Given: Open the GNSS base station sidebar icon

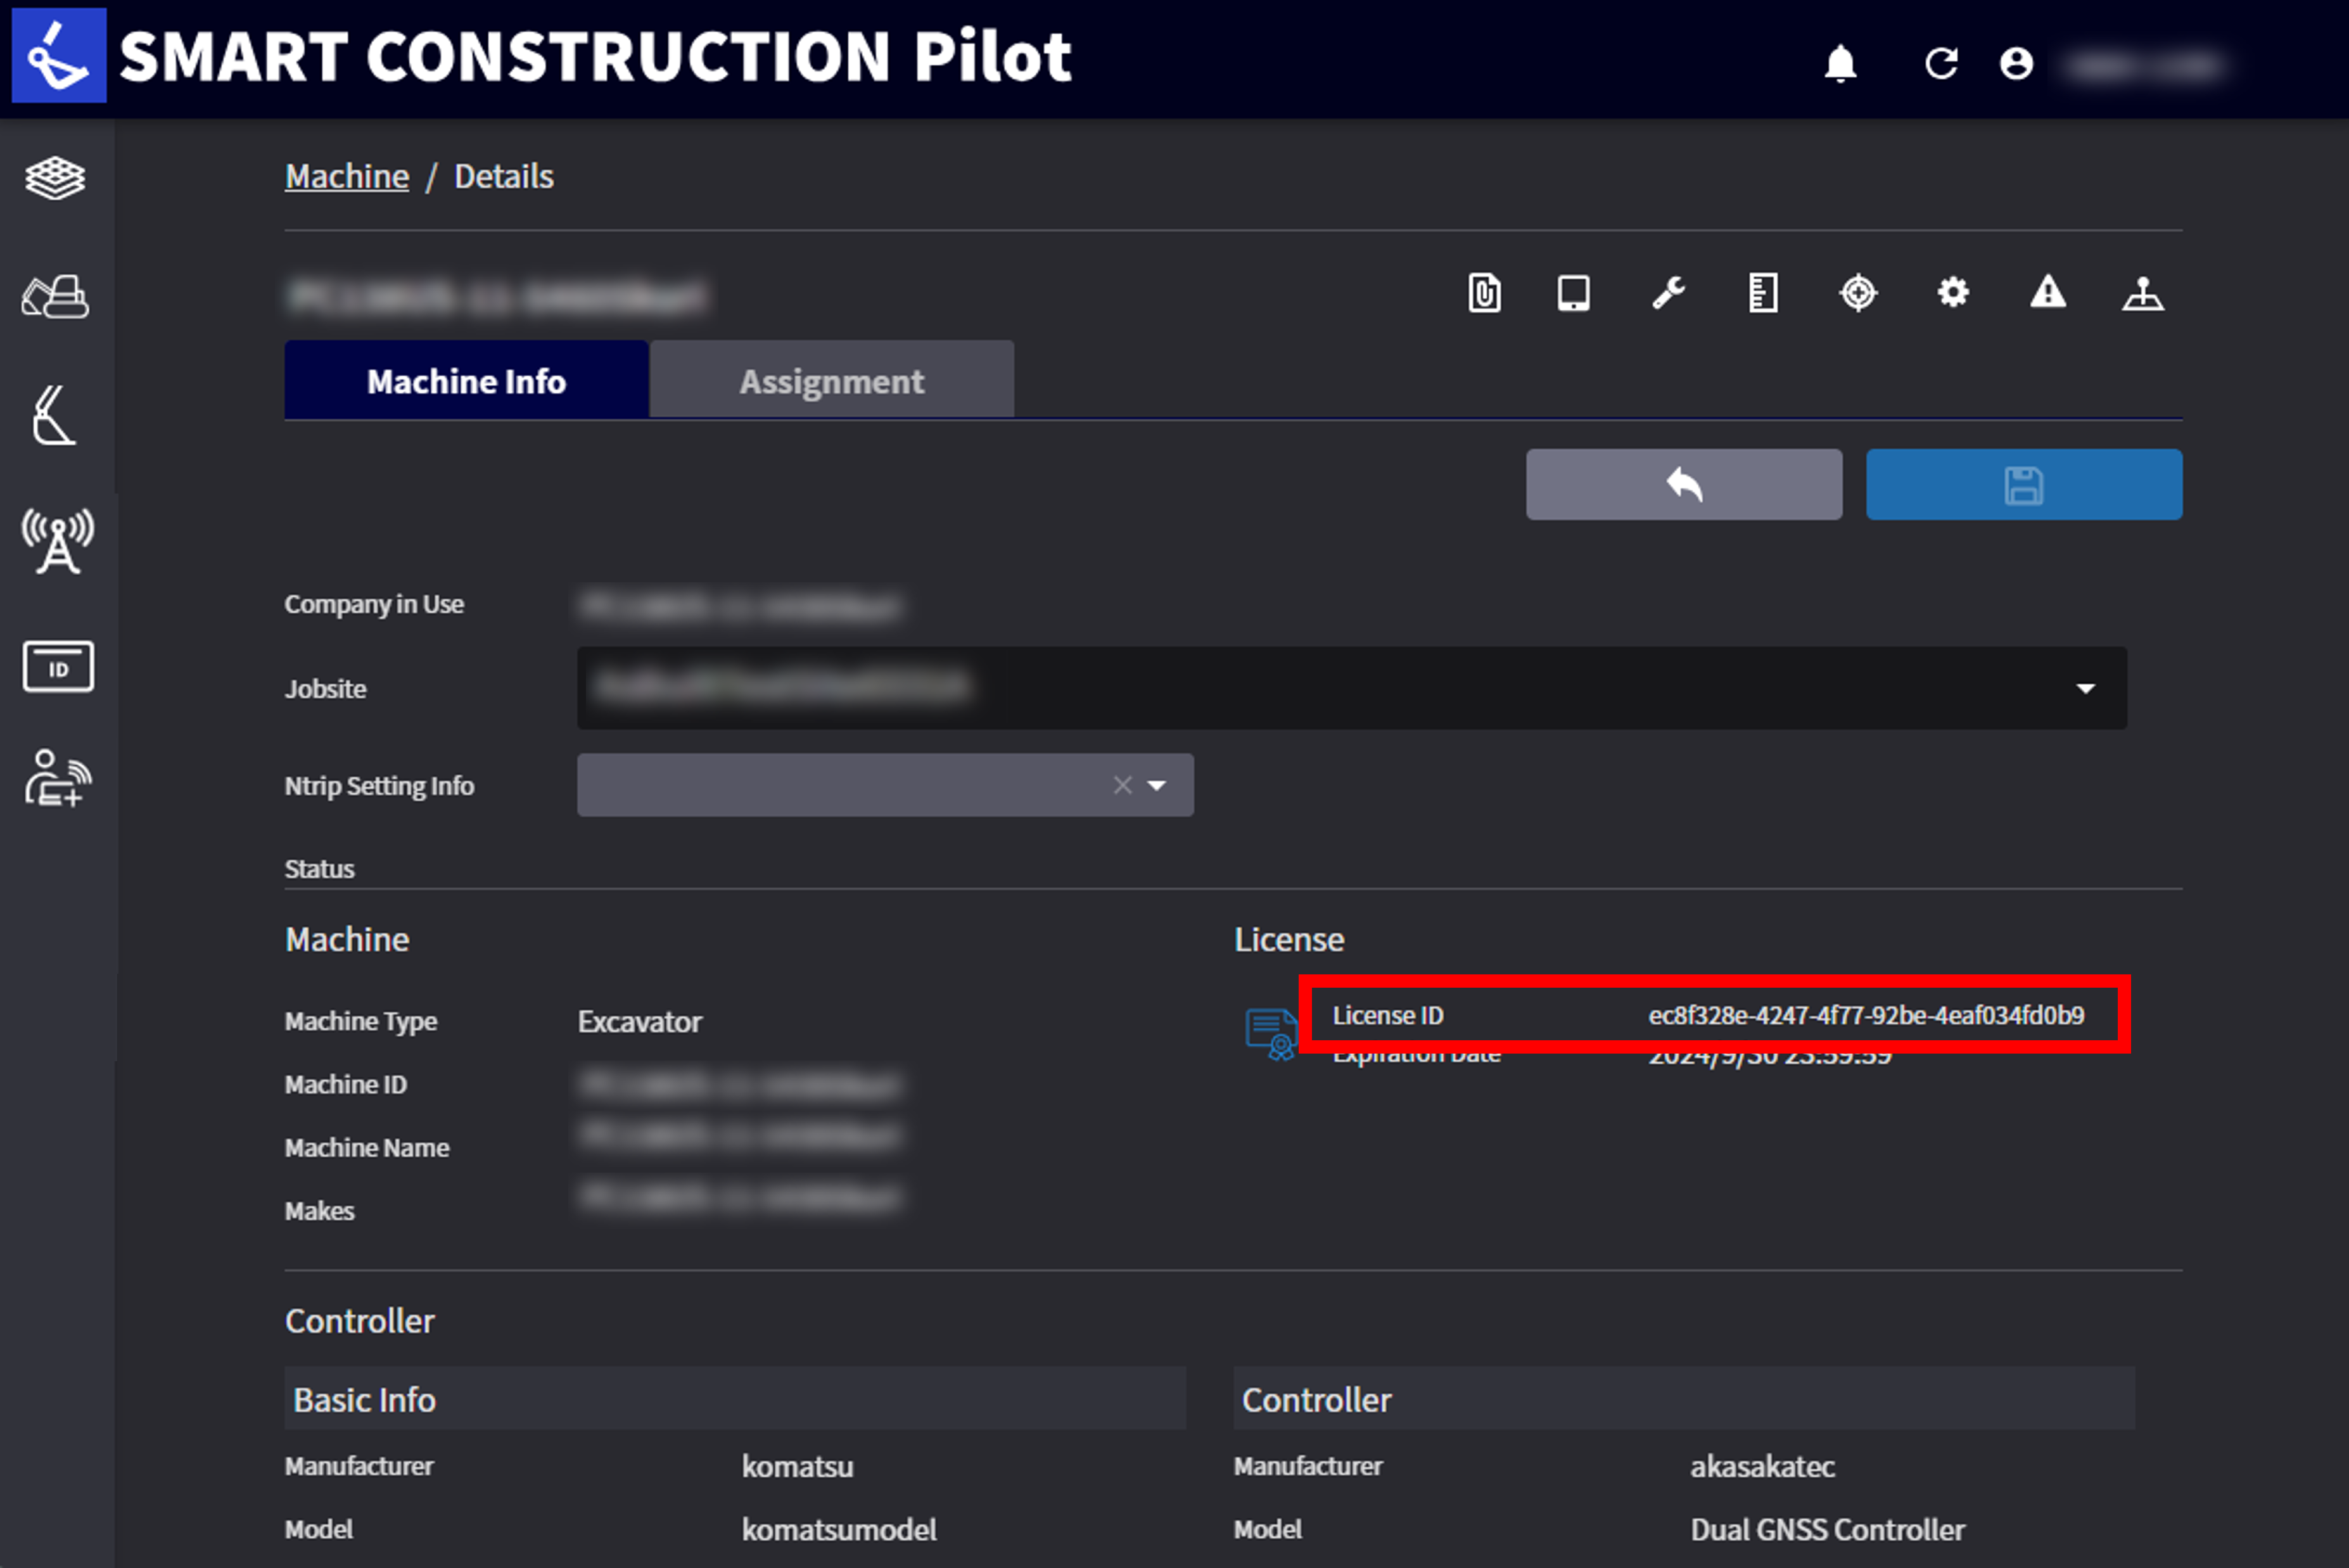Looking at the screenshot, I should point(58,541).
